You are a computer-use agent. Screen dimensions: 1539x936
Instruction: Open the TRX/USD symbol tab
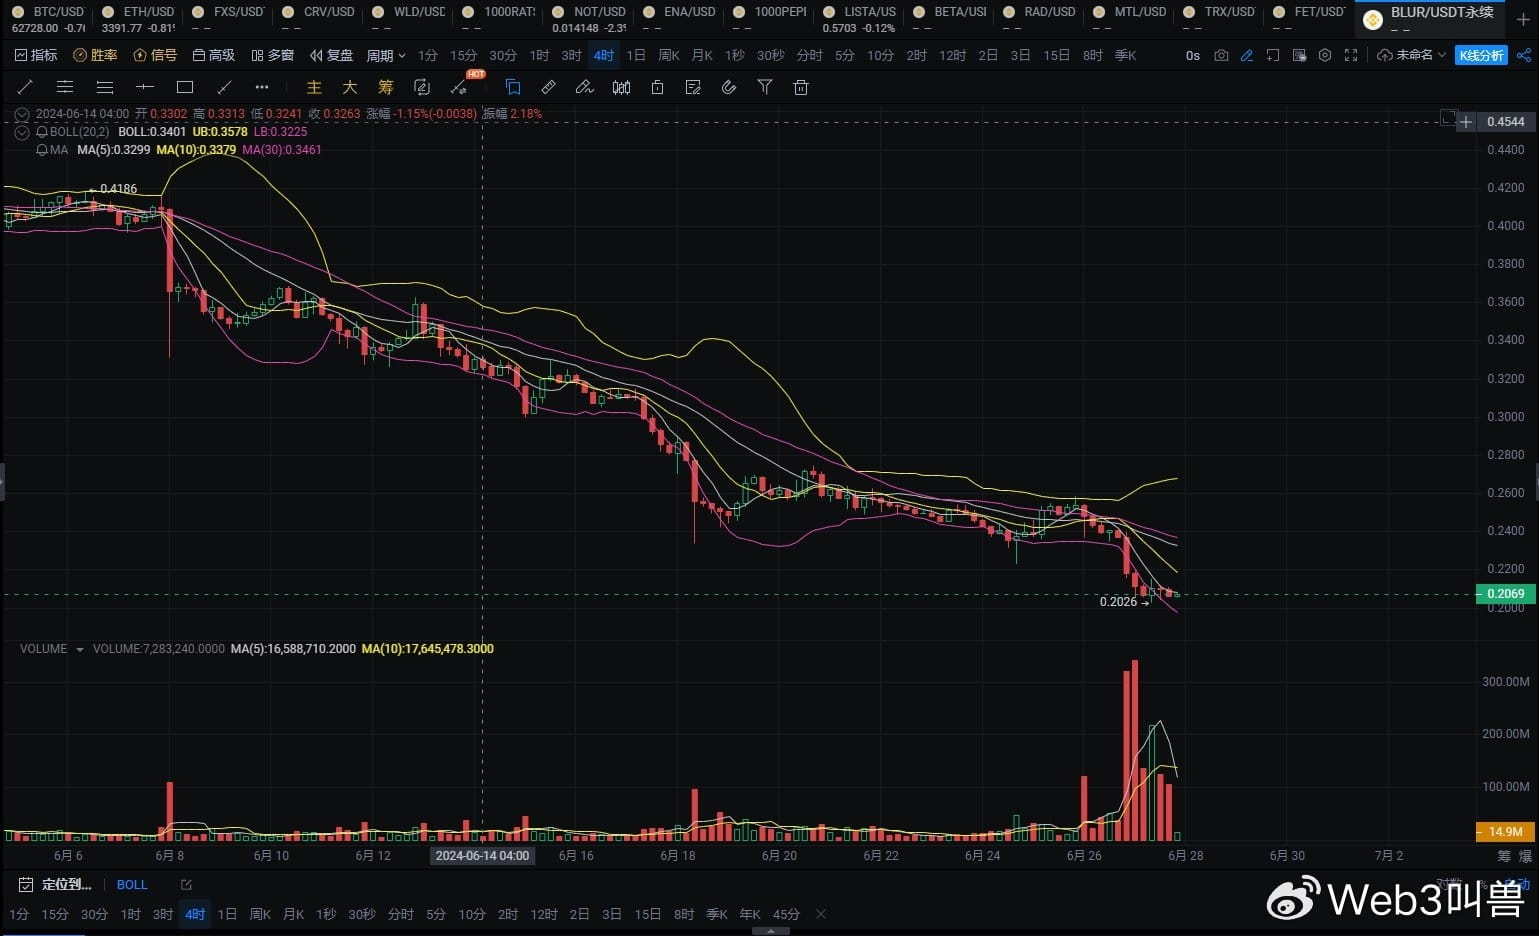coord(1220,19)
